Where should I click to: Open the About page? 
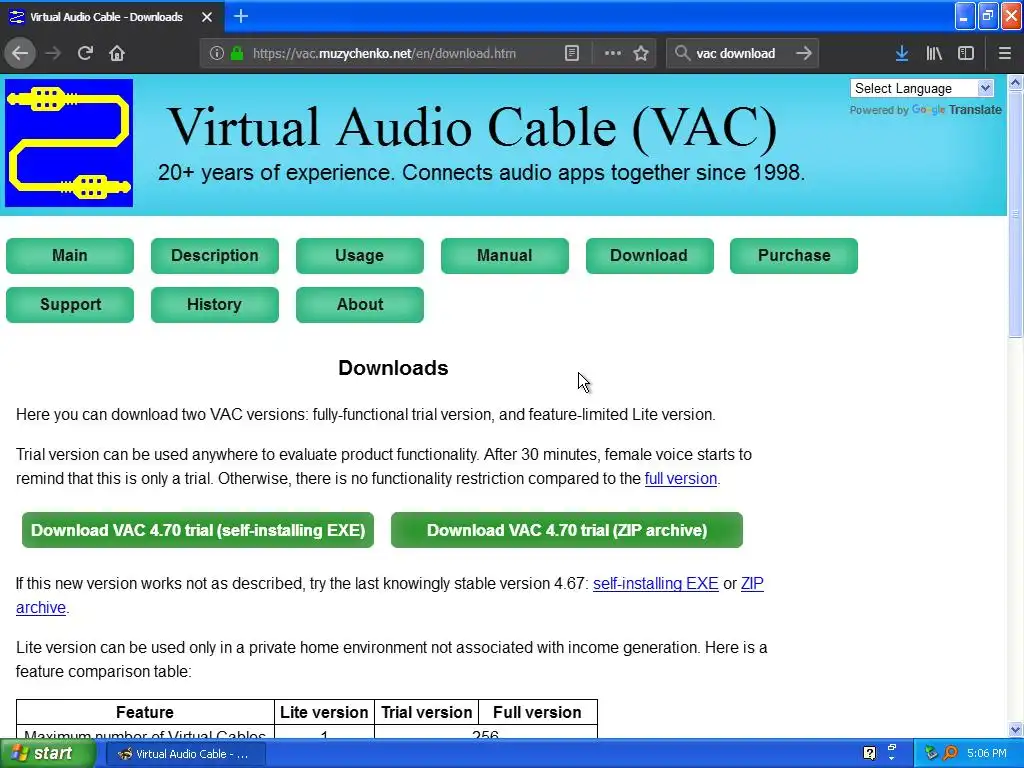(360, 304)
